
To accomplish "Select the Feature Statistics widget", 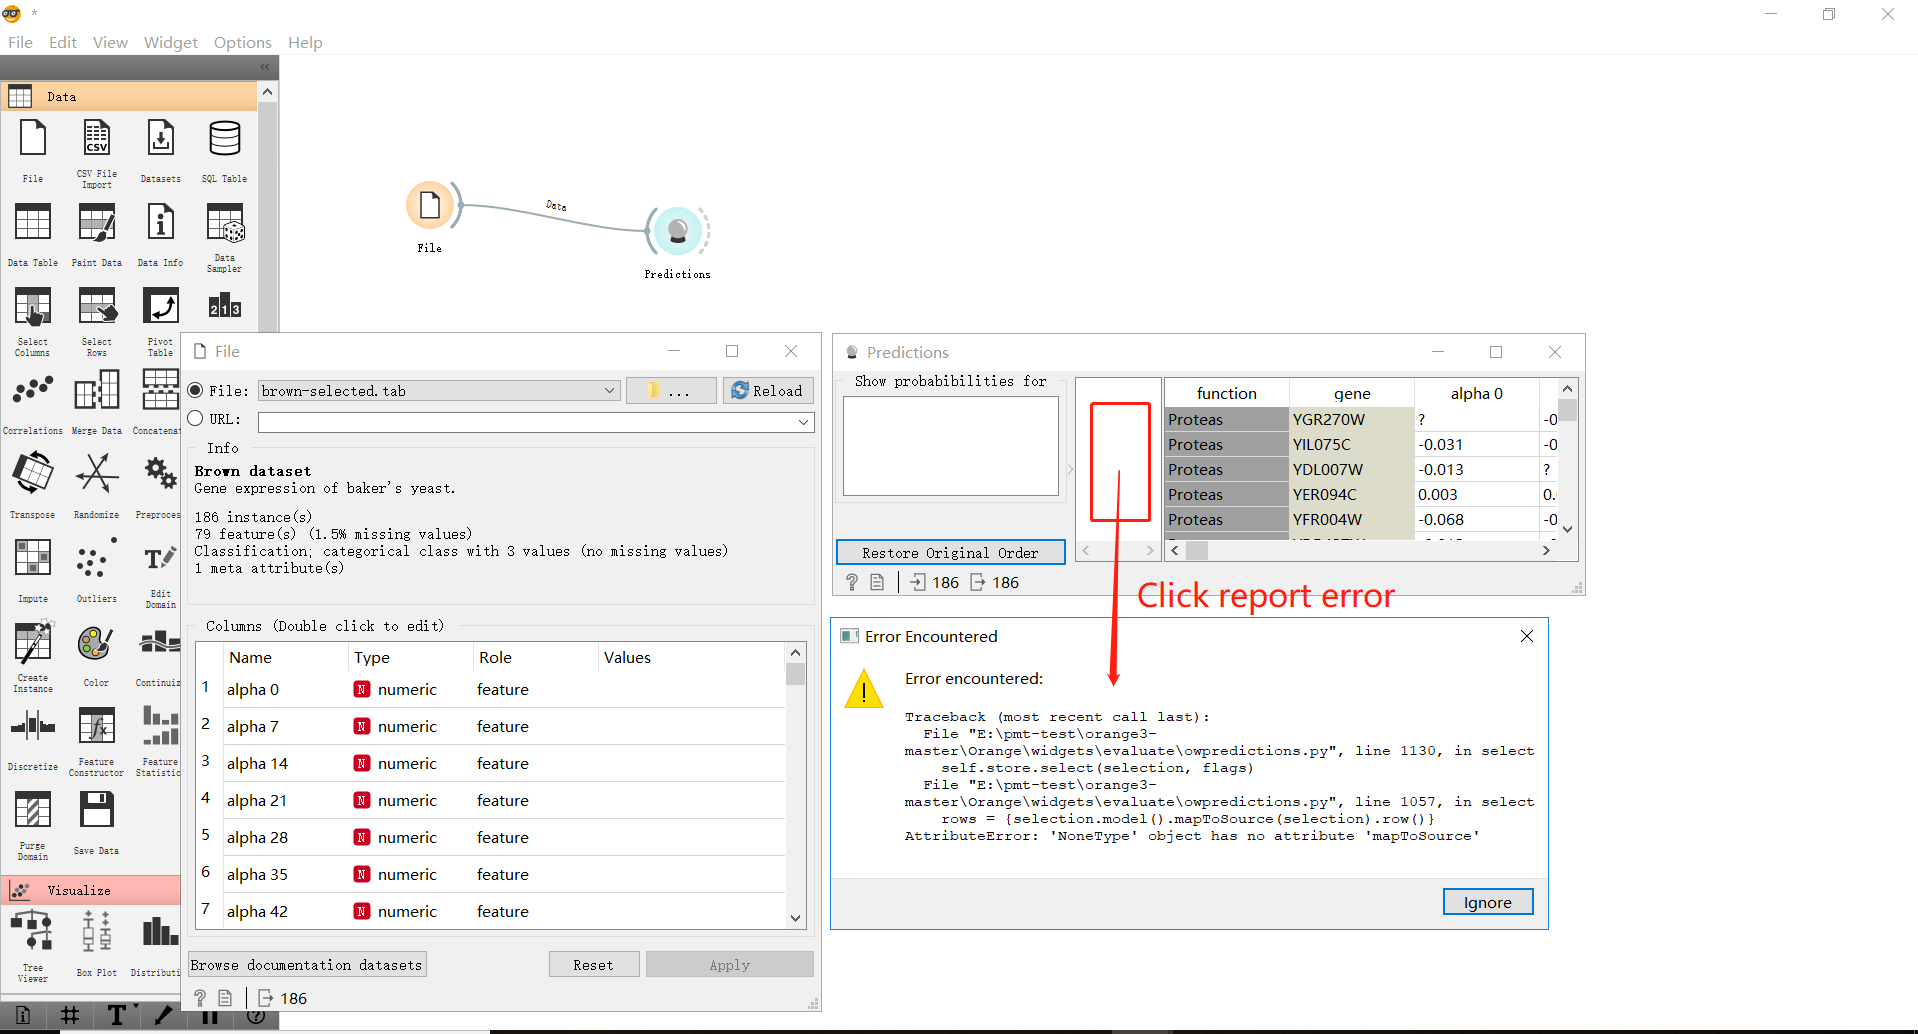I will click(x=159, y=727).
